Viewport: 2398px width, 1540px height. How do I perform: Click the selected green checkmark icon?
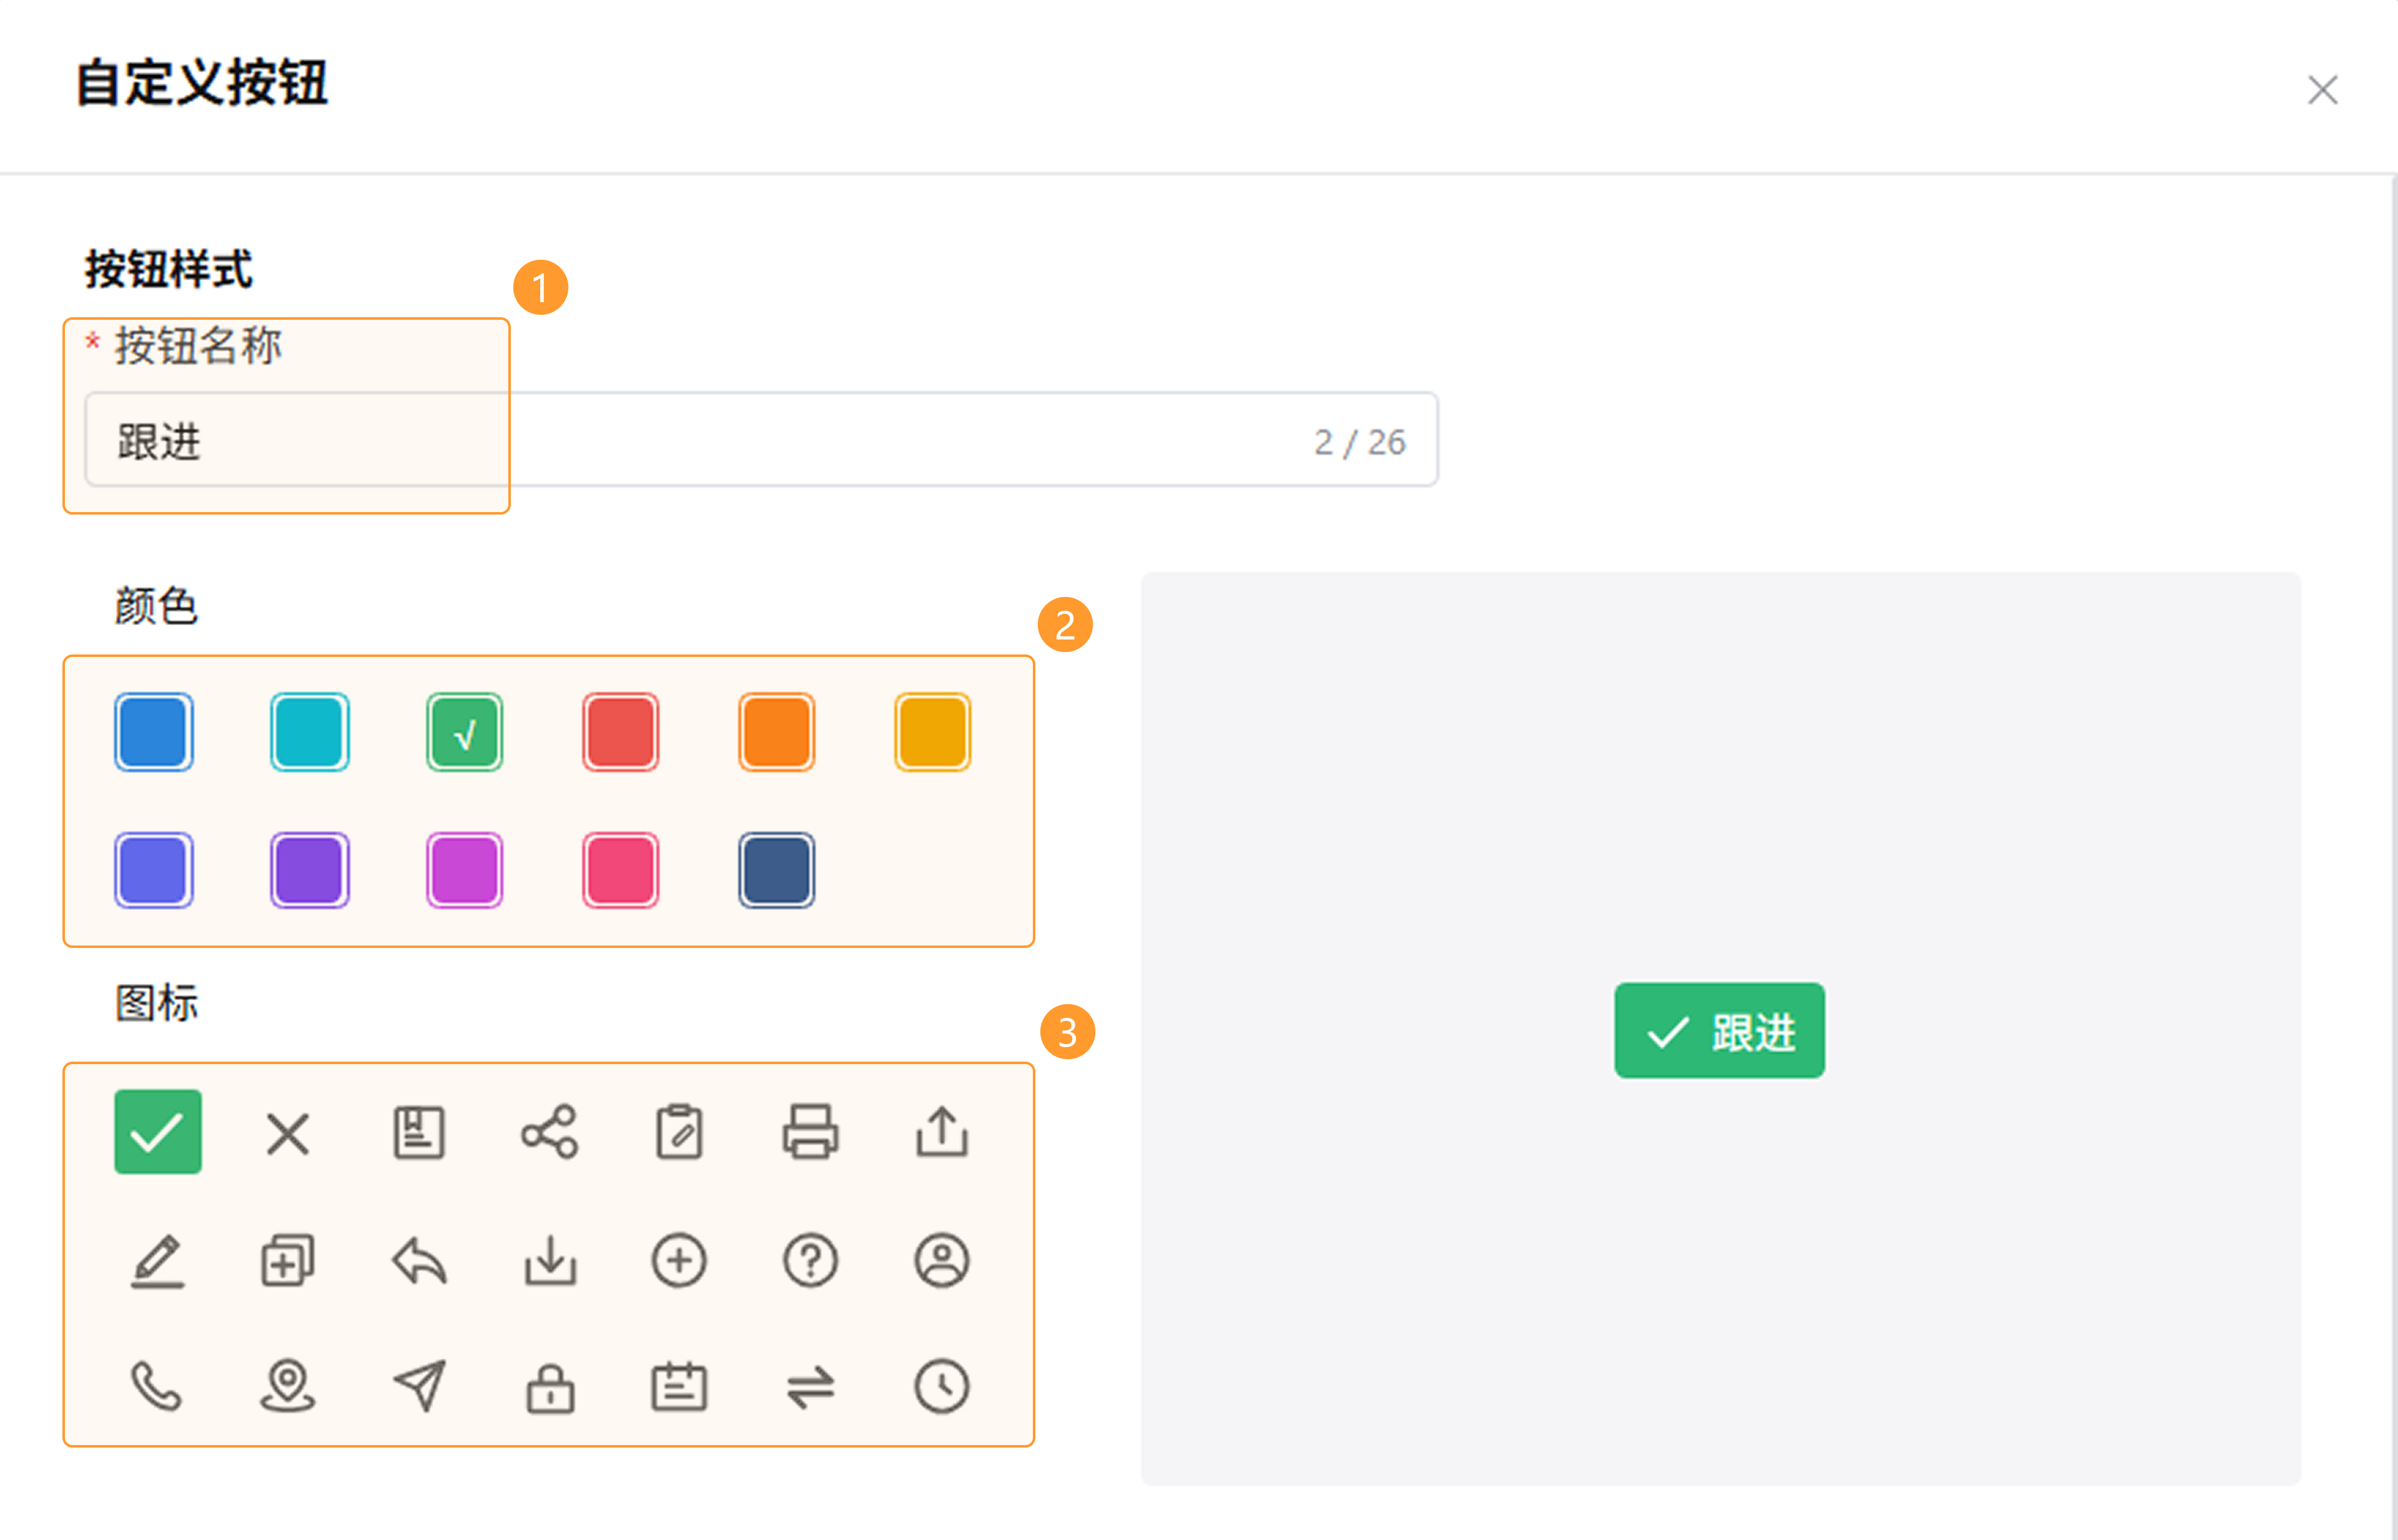[158, 1132]
